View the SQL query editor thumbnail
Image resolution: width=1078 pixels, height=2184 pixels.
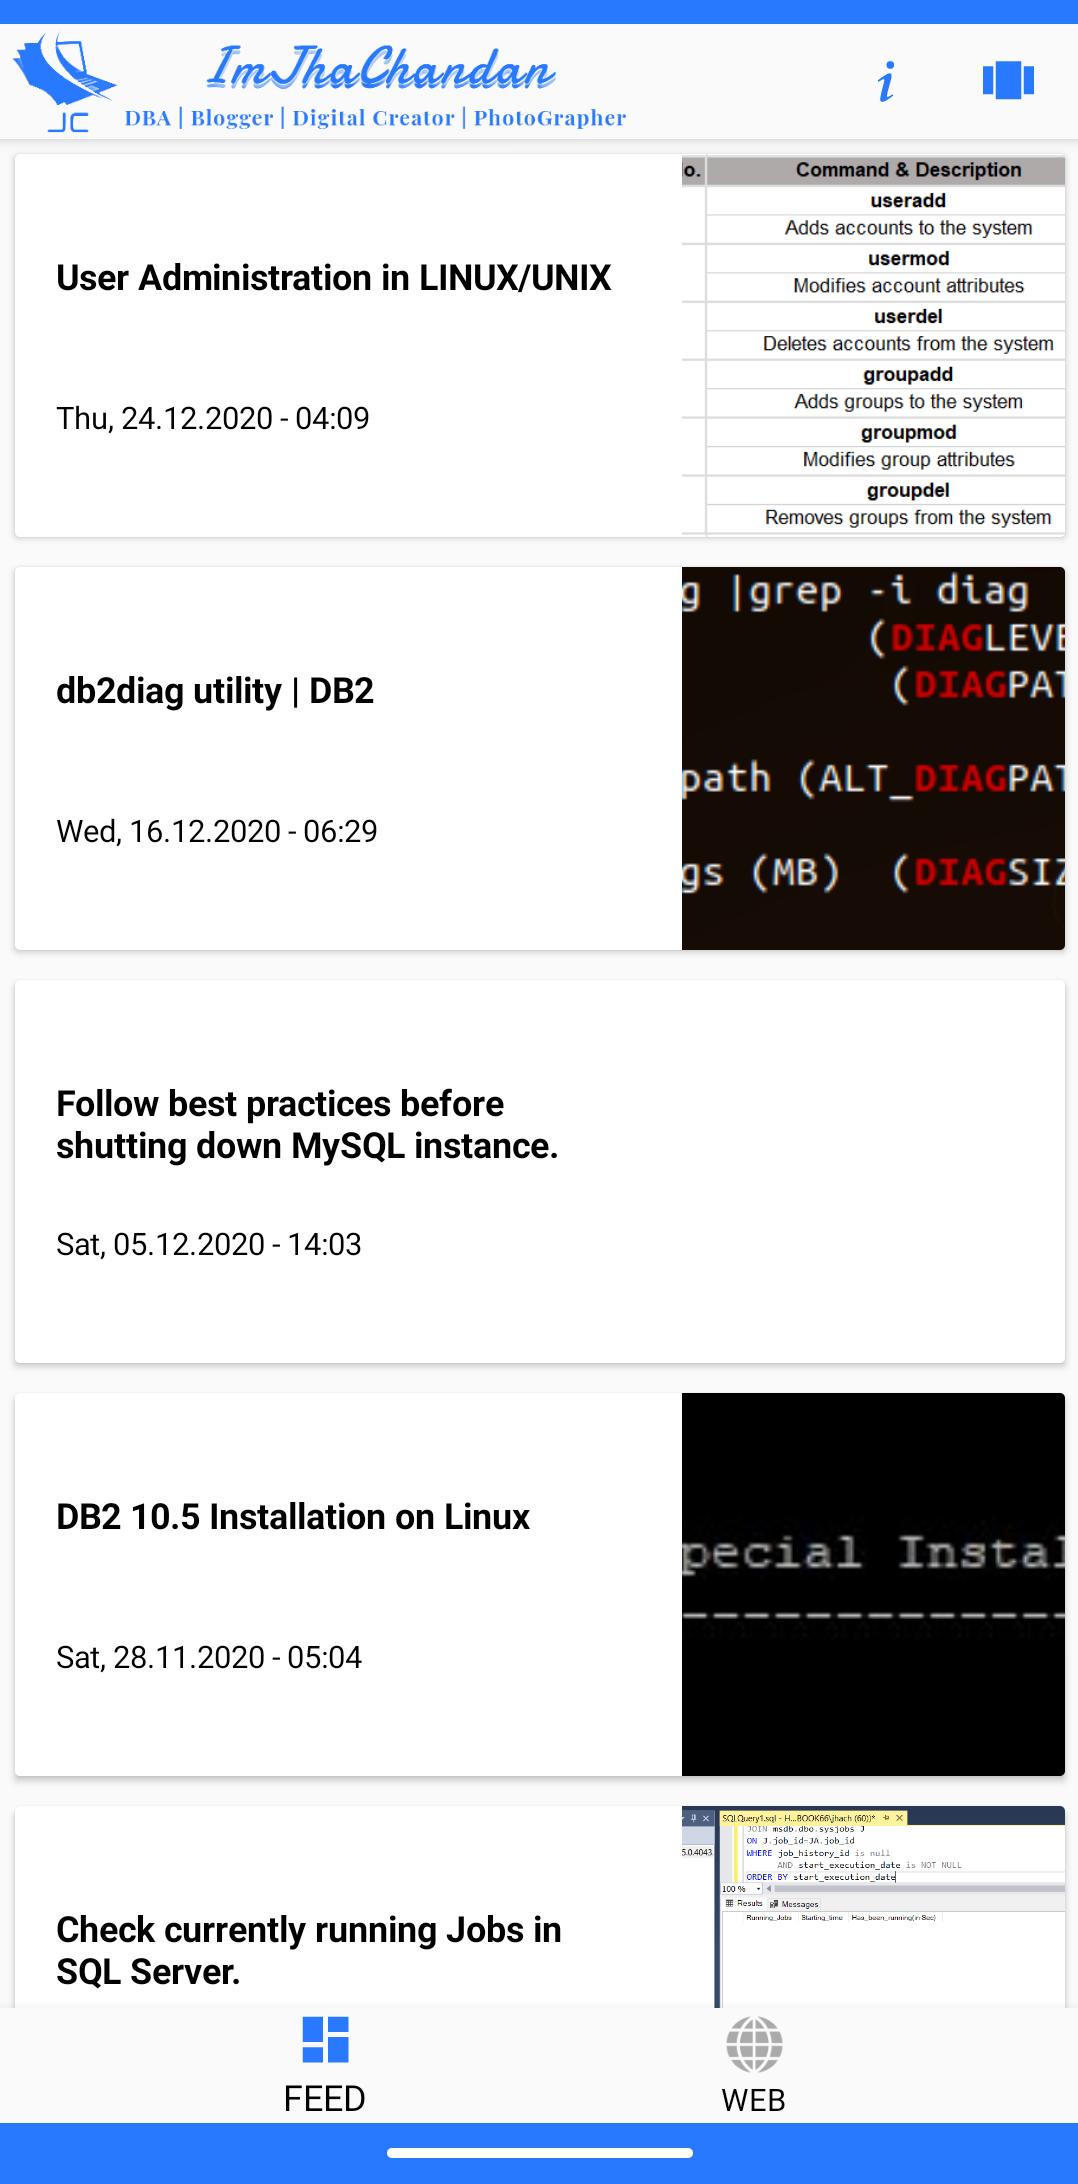873,1906
